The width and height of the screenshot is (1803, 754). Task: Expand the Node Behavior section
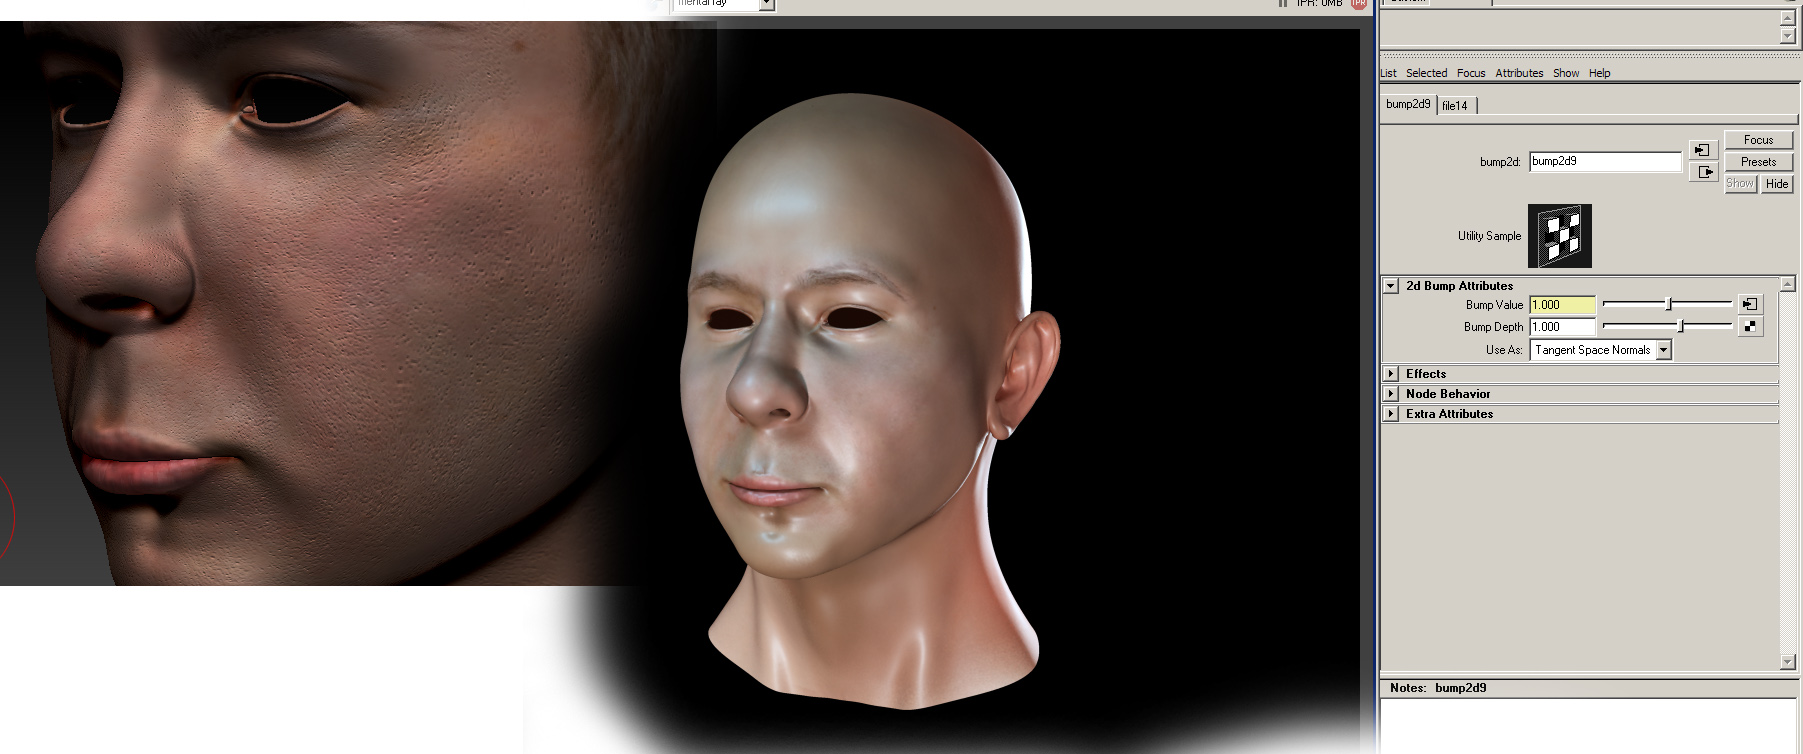1390,394
